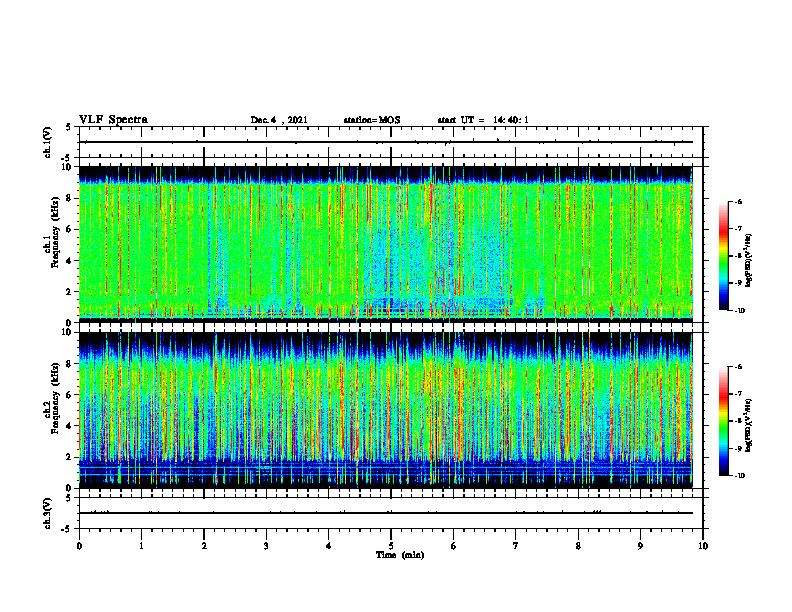Click the "-5" tick on ch.3(V) axis
Viewport: 792px width, 612px height.
[67, 529]
